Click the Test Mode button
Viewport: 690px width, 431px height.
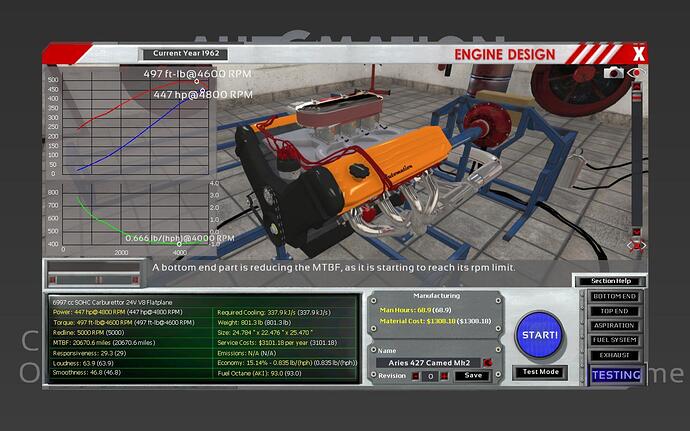click(x=542, y=372)
